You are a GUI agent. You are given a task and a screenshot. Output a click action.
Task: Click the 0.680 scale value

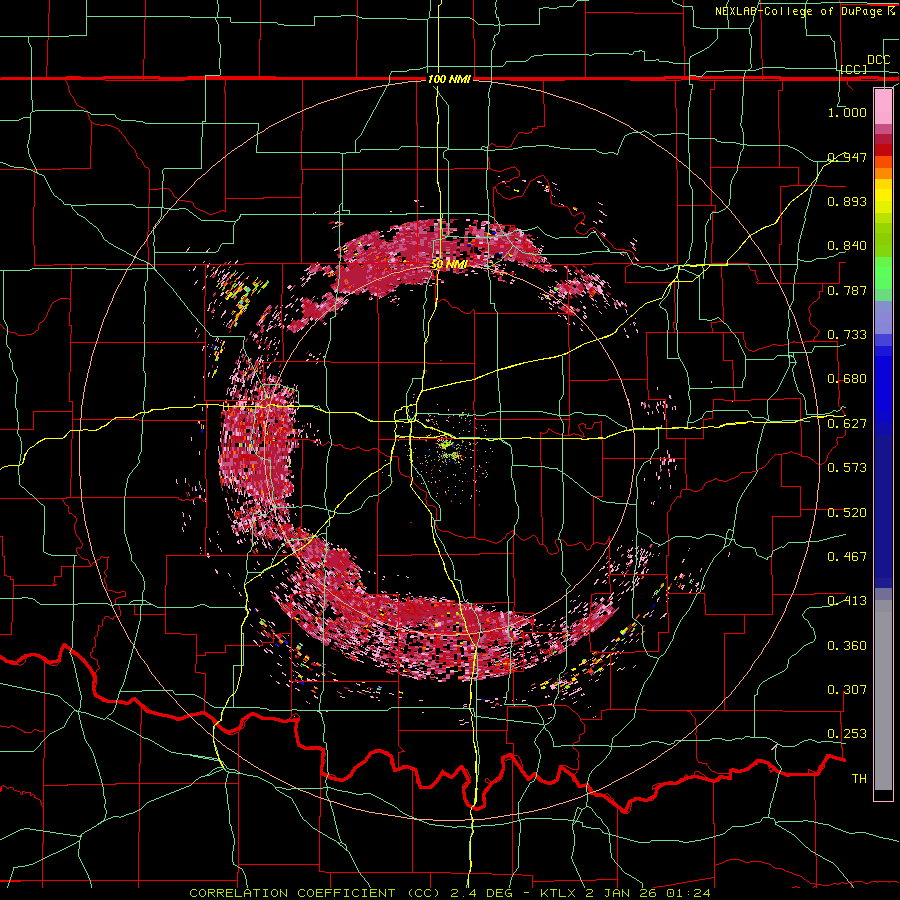point(847,378)
